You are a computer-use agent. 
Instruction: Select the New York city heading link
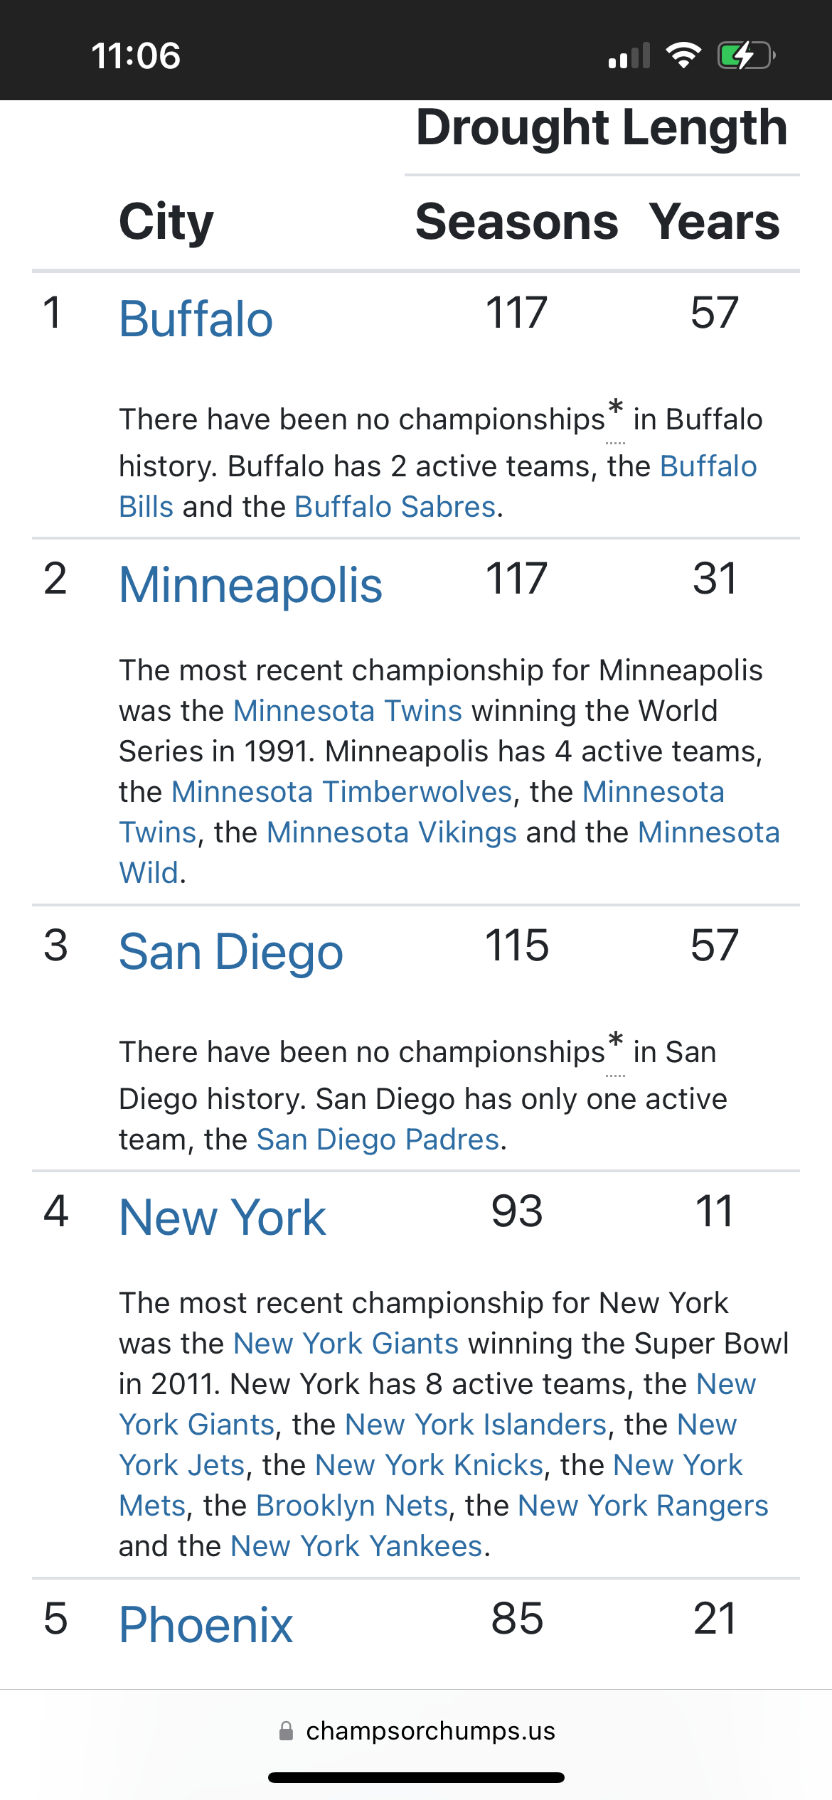[223, 1218]
